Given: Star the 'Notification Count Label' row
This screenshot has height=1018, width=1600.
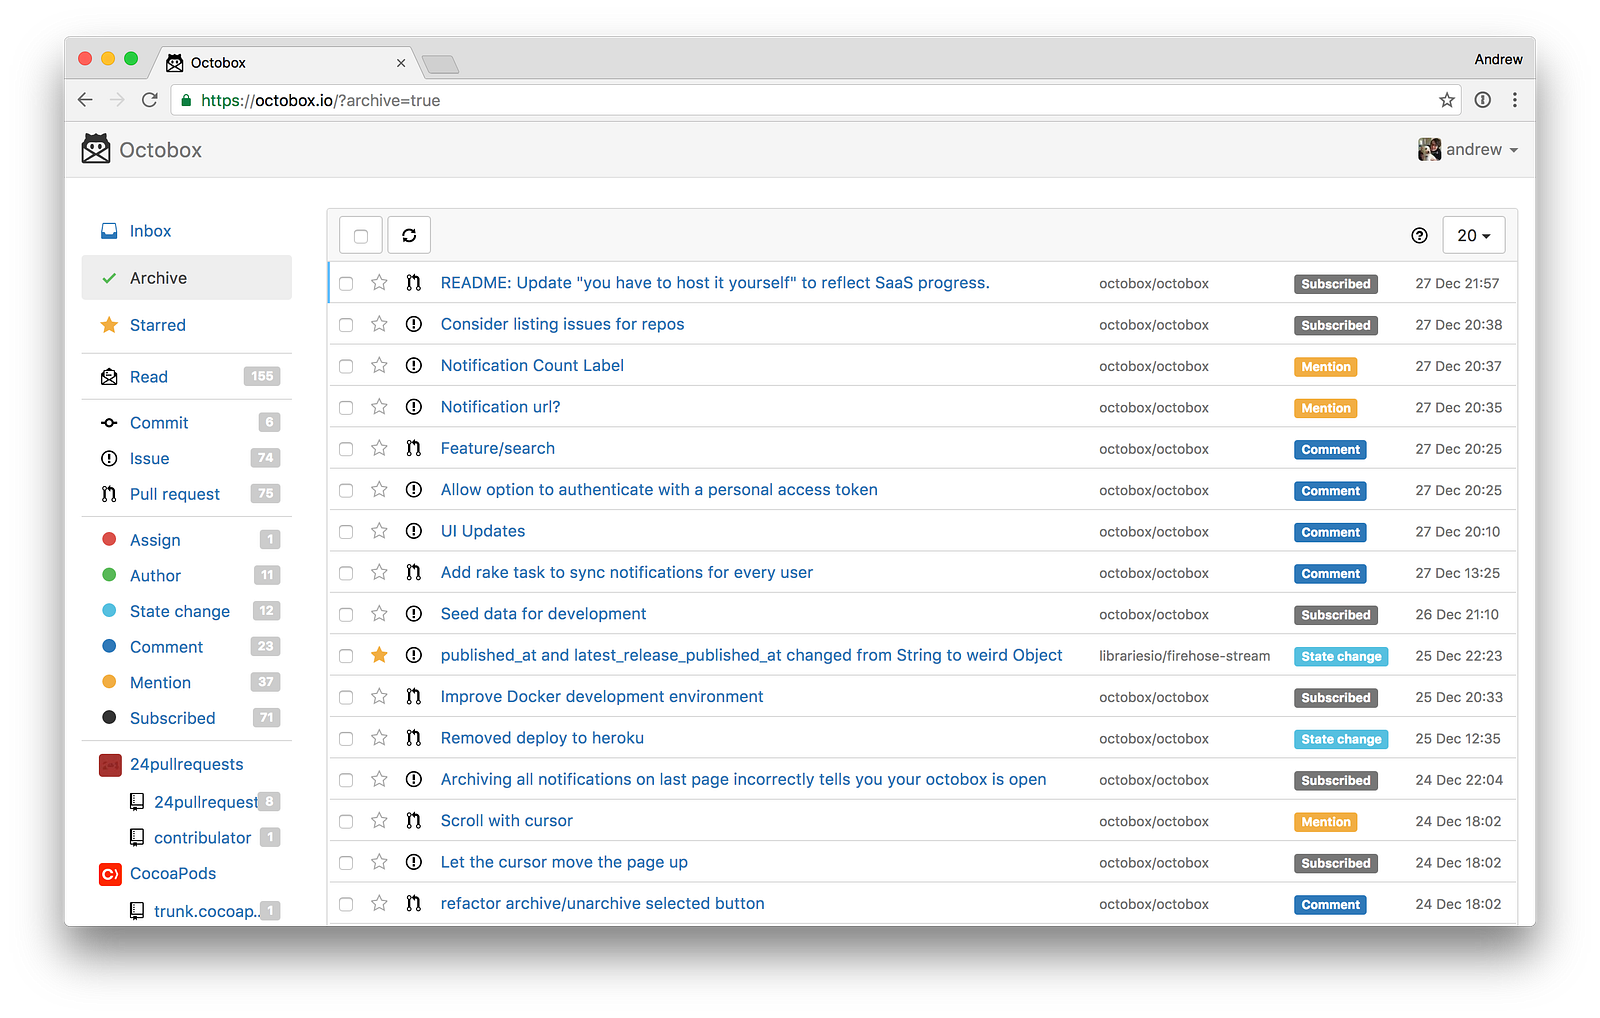Looking at the screenshot, I should [x=379, y=366].
